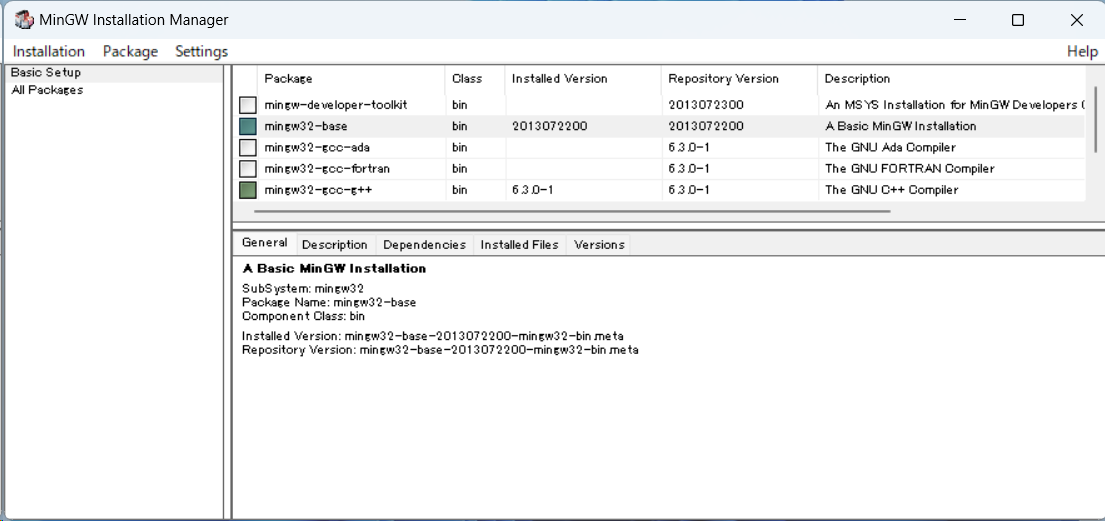Select the mingw32-gcc-ada package name
The image size is (1105, 521).
(x=317, y=147)
